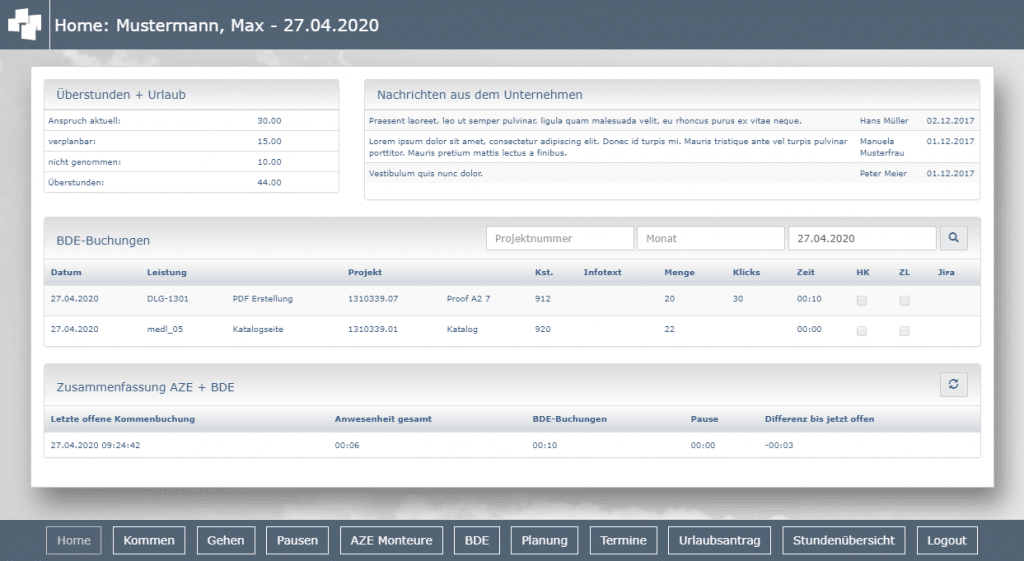Click the medl_05 cell
The height and width of the screenshot is (561, 1024).
pos(165,329)
